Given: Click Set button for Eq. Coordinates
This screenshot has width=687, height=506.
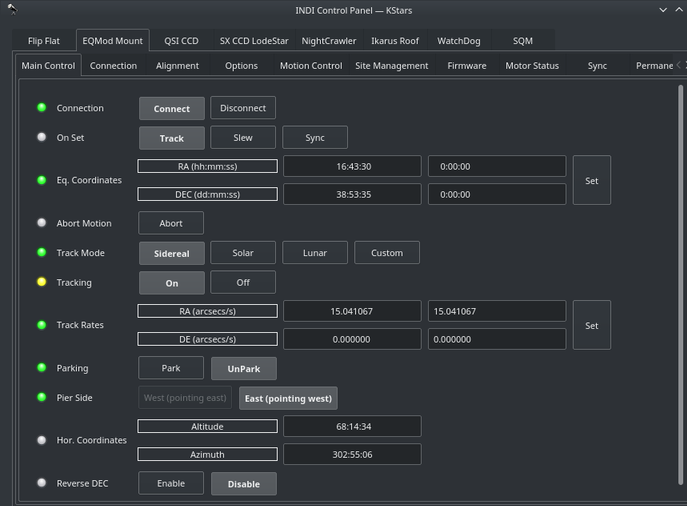Looking at the screenshot, I should [x=591, y=181].
